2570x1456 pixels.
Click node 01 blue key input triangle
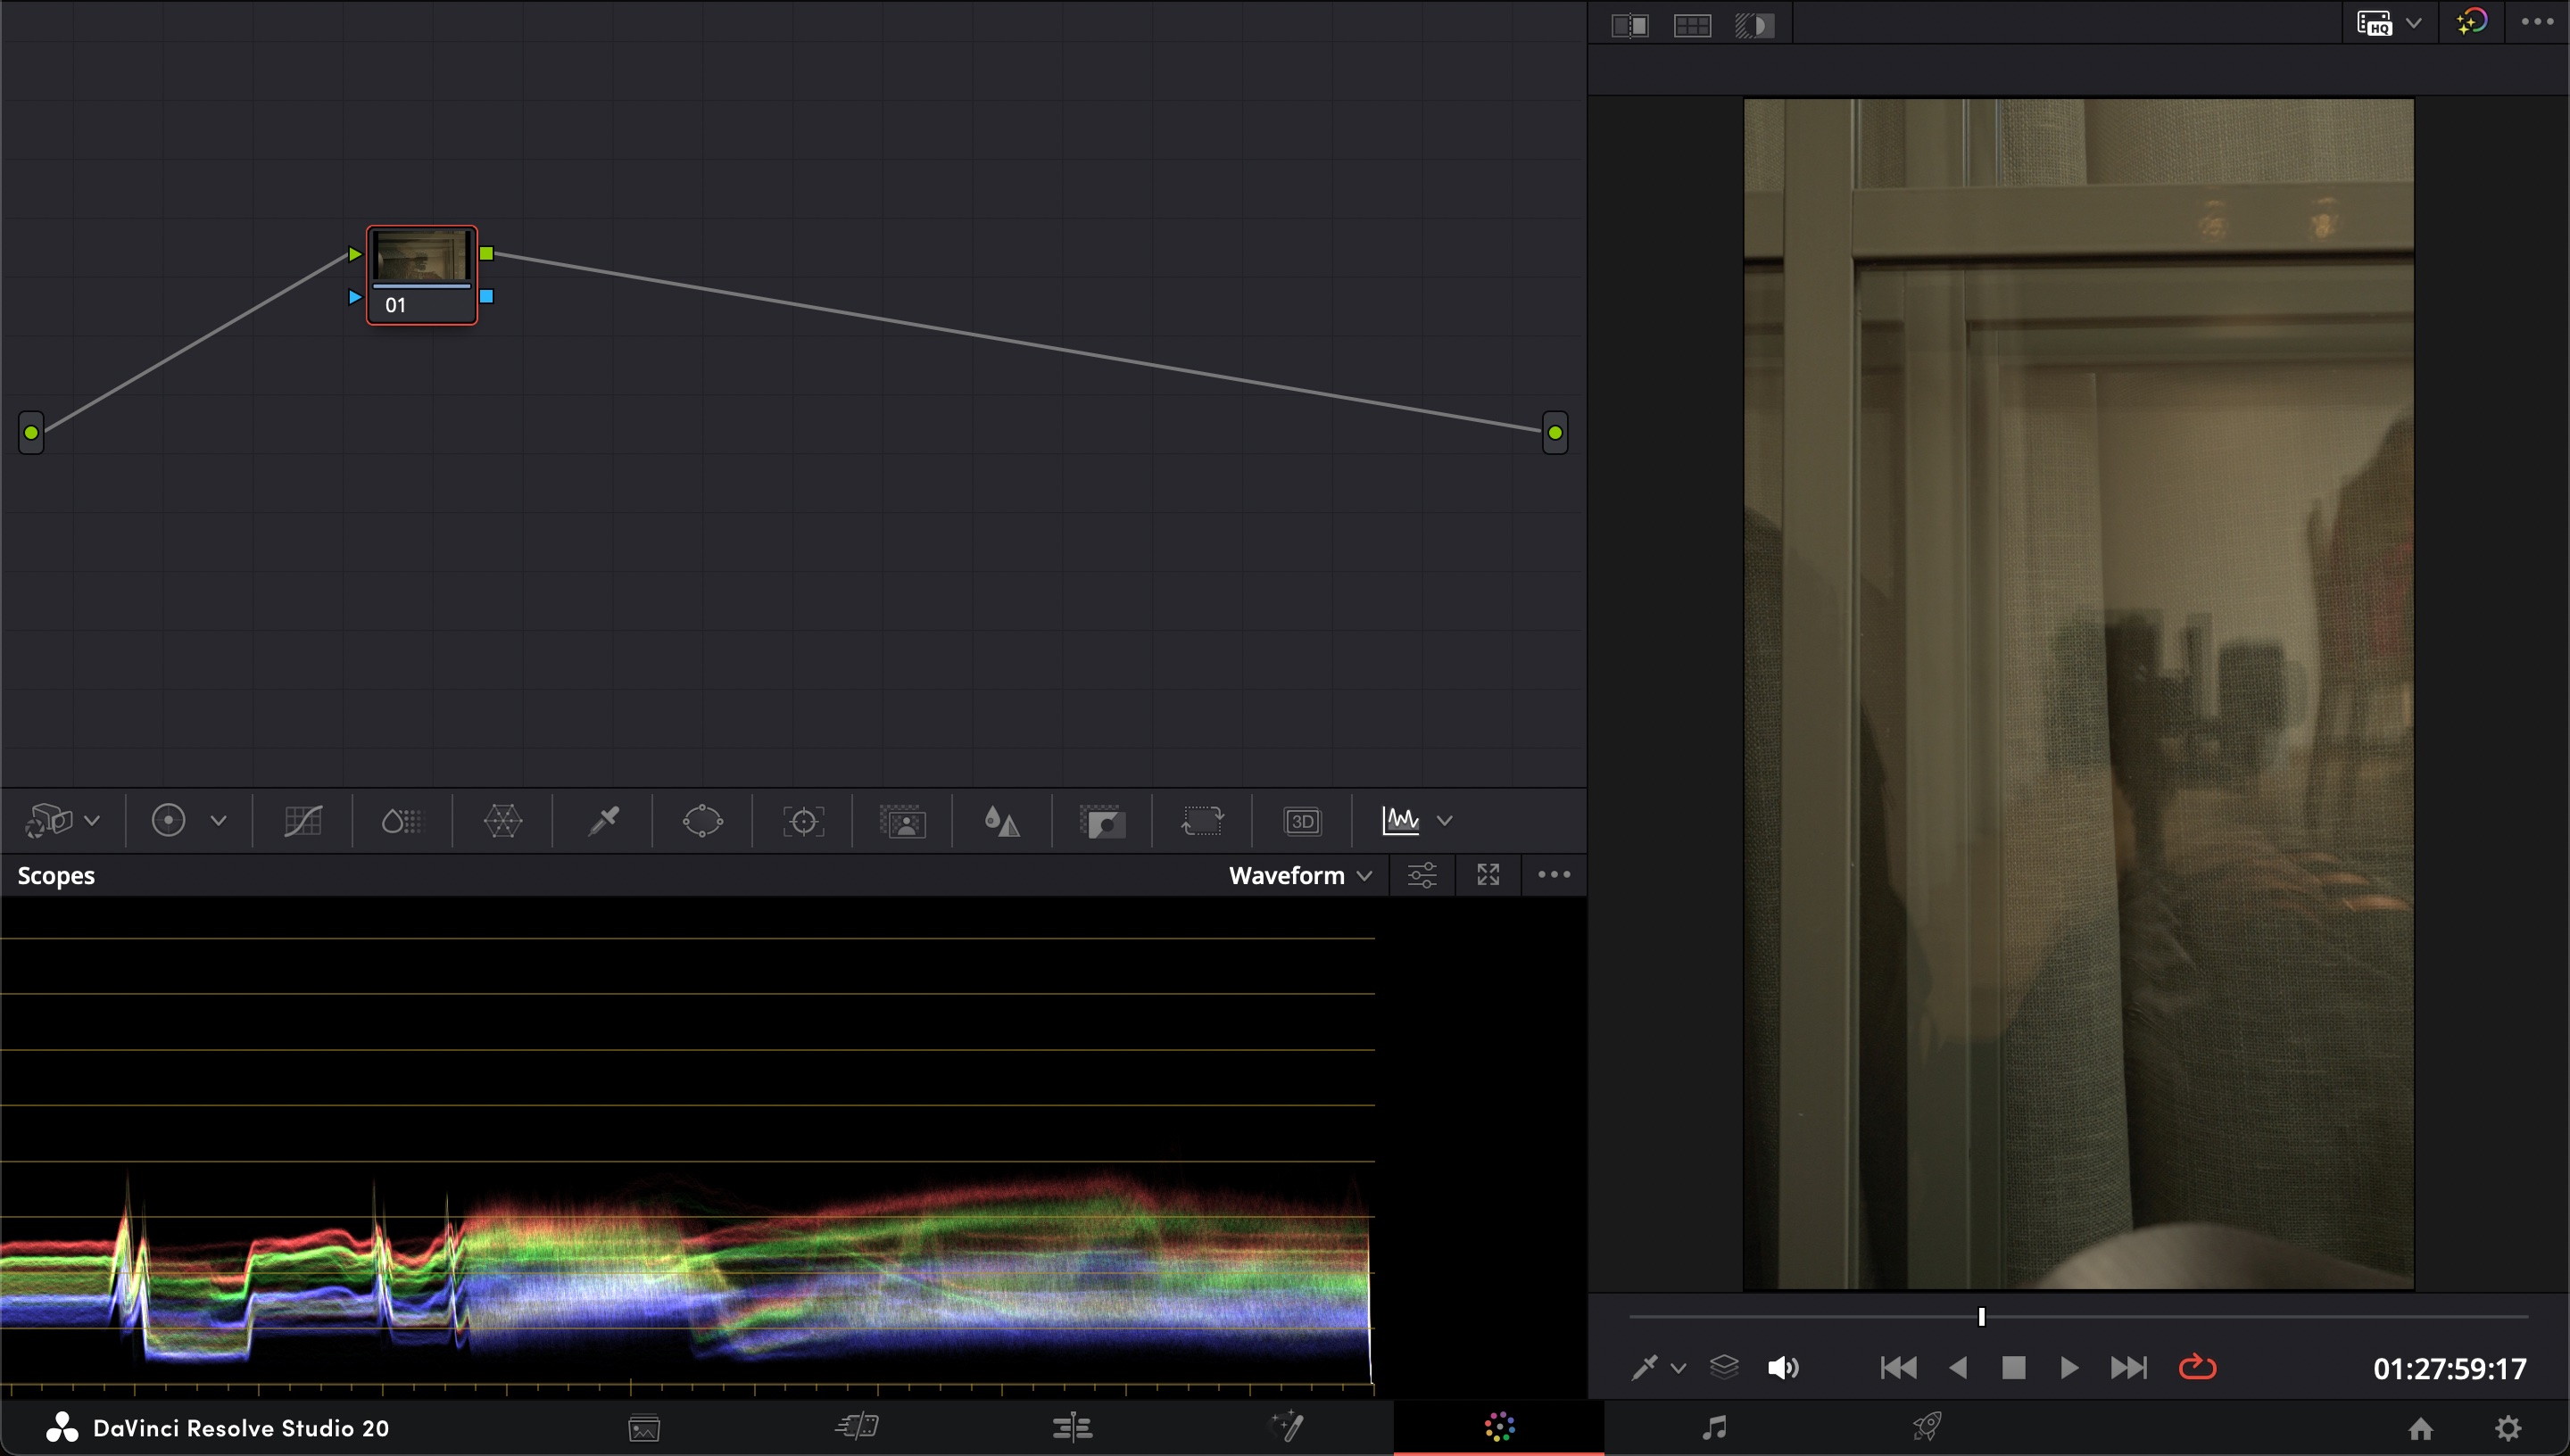point(355,297)
